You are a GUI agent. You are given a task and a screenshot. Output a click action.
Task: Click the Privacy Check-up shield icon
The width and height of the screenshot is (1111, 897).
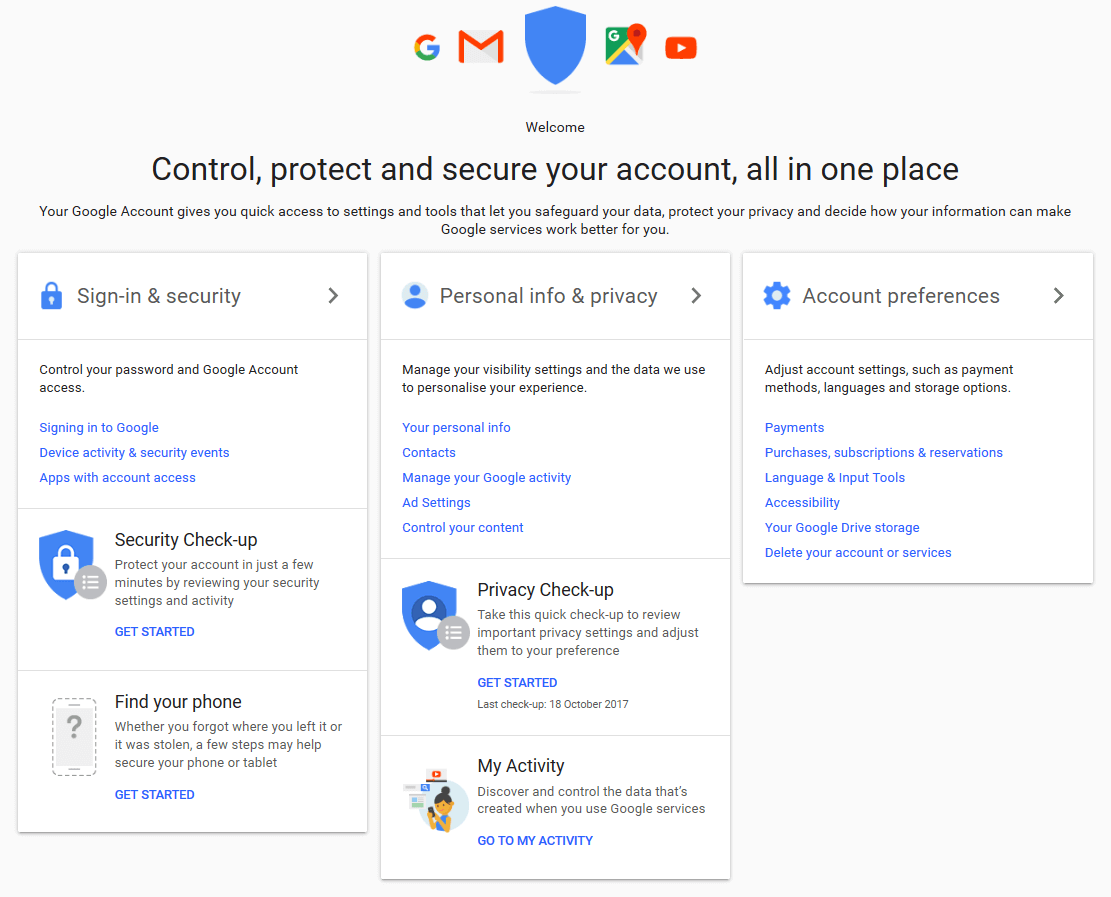432,616
